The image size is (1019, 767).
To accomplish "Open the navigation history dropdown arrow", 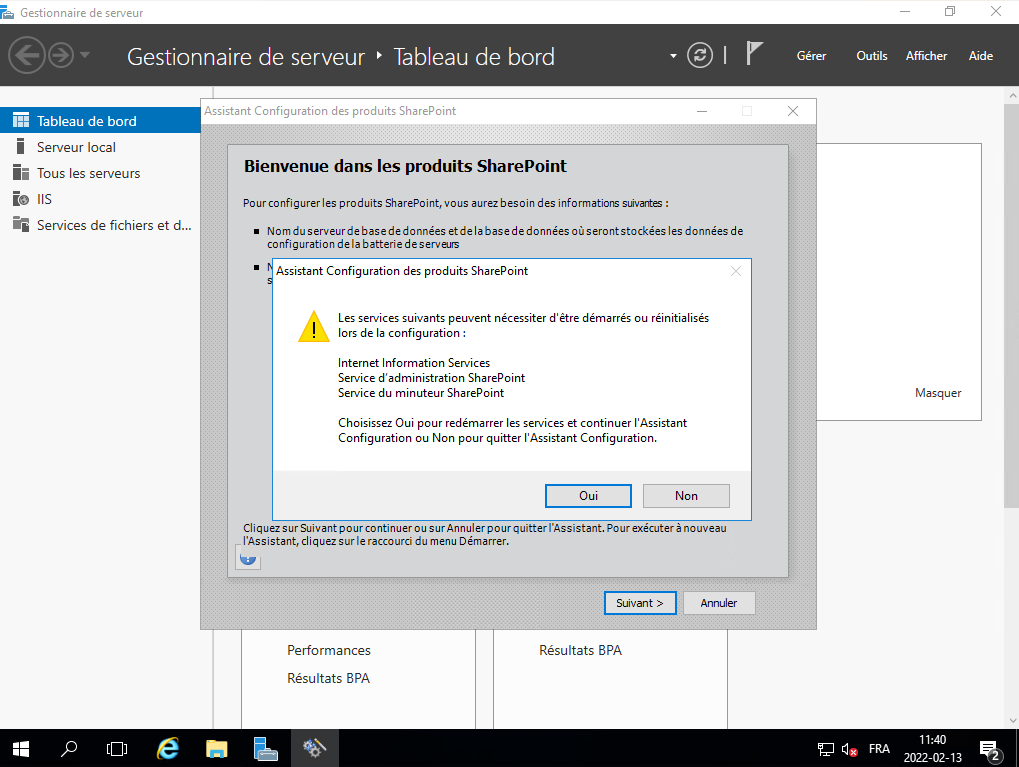I will pyautogui.click(x=84, y=56).
